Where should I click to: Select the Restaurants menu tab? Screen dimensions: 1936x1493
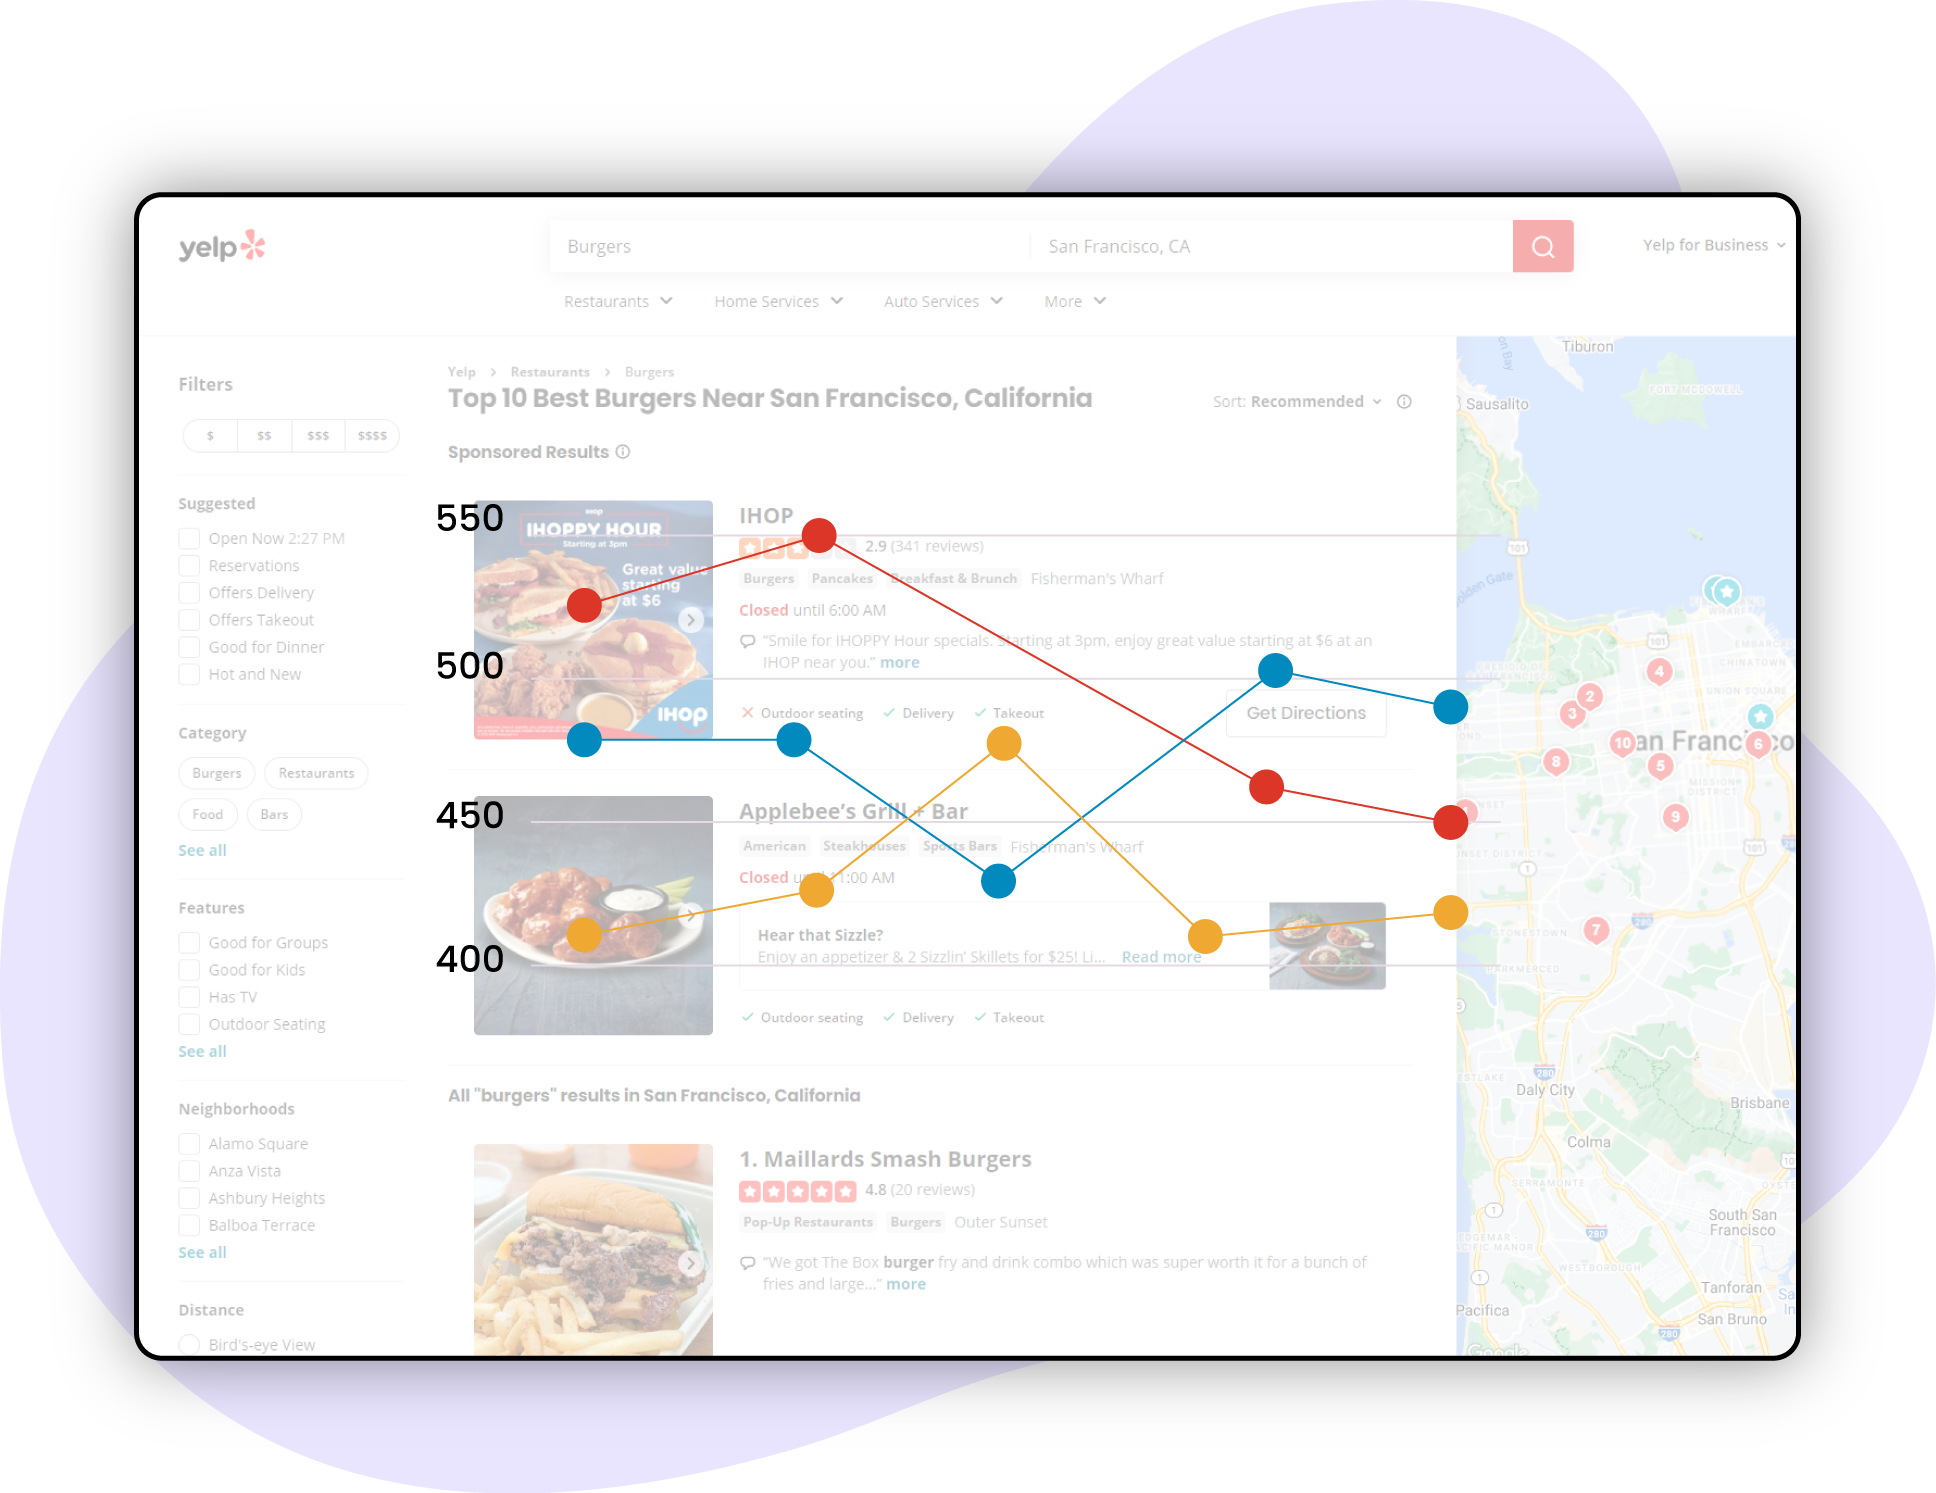click(616, 301)
